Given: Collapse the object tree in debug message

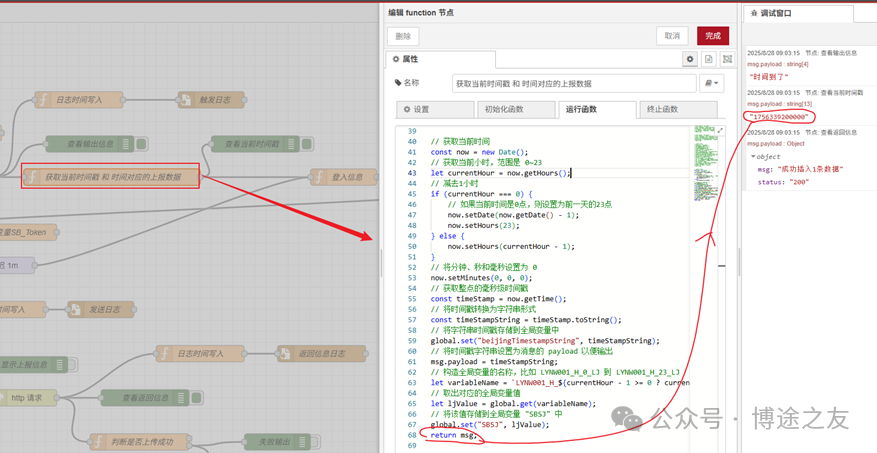Looking at the screenshot, I should pyautogui.click(x=753, y=157).
